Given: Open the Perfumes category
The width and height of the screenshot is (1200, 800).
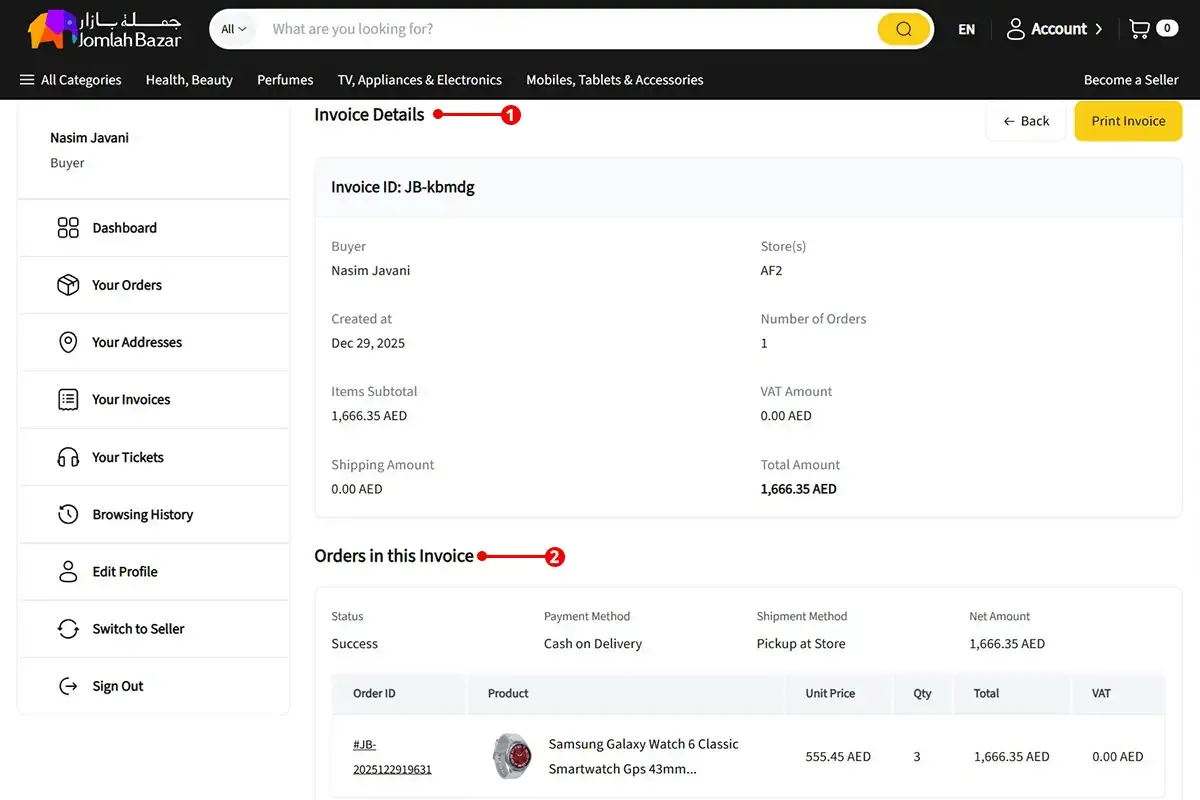Looking at the screenshot, I should click(x=285, y=80).
